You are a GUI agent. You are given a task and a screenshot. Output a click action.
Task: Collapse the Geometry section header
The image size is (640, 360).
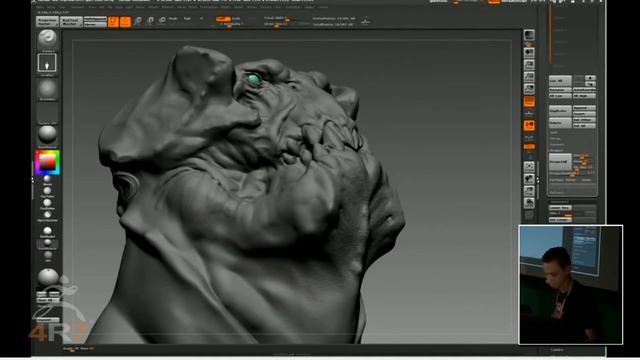(x=559, y=202)
